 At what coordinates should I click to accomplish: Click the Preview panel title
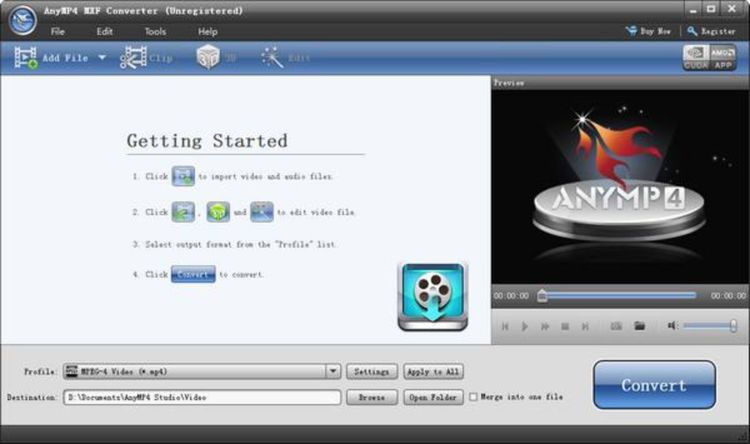[509, 83]
